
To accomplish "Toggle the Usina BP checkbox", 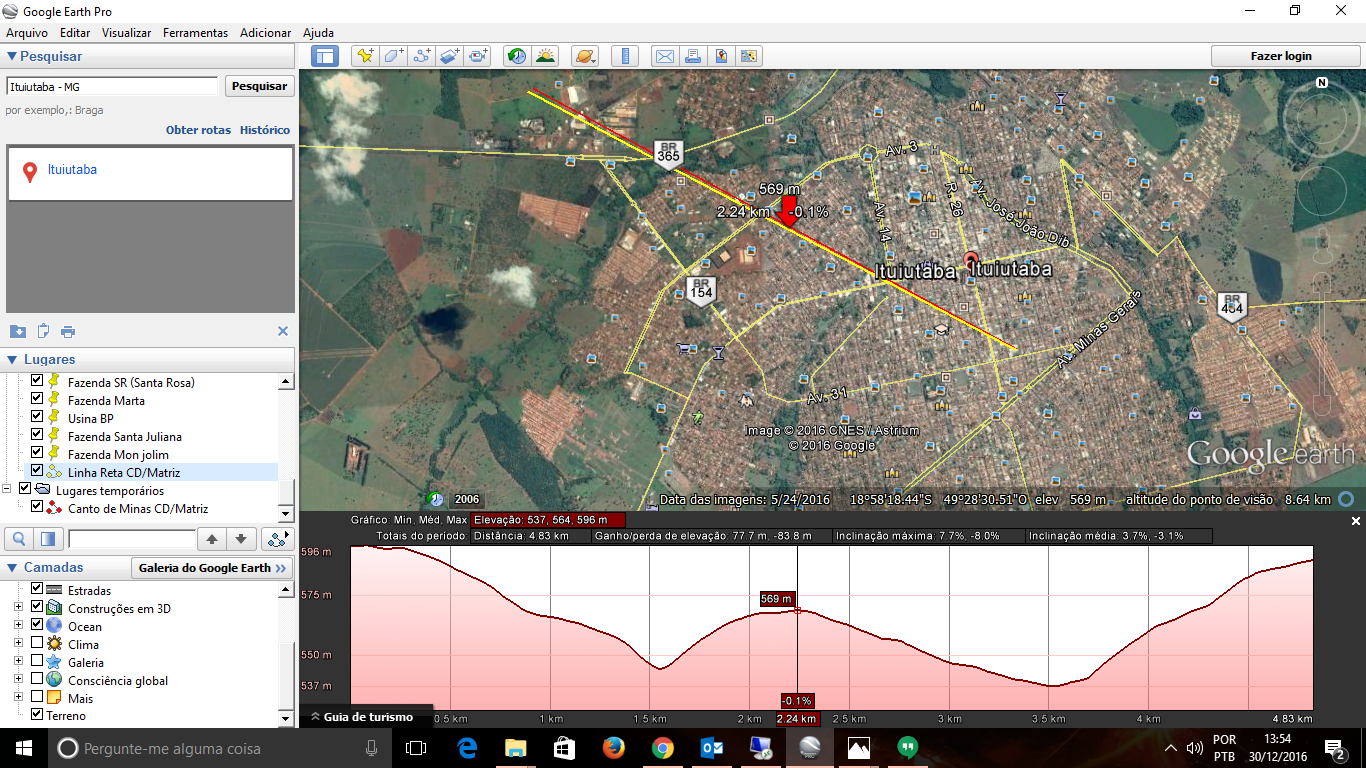I will [x=37, y=418].
